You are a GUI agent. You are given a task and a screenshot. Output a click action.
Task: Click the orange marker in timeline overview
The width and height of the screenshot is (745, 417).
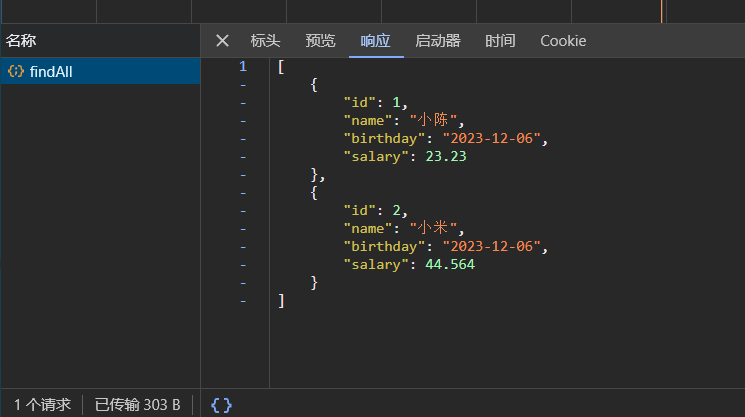pyautogui.click(x=661, y=11)
